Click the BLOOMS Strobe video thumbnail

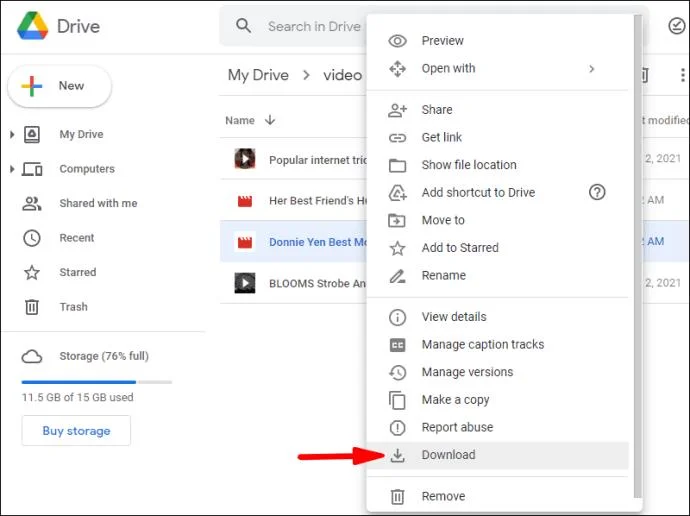tap(245, 283)
